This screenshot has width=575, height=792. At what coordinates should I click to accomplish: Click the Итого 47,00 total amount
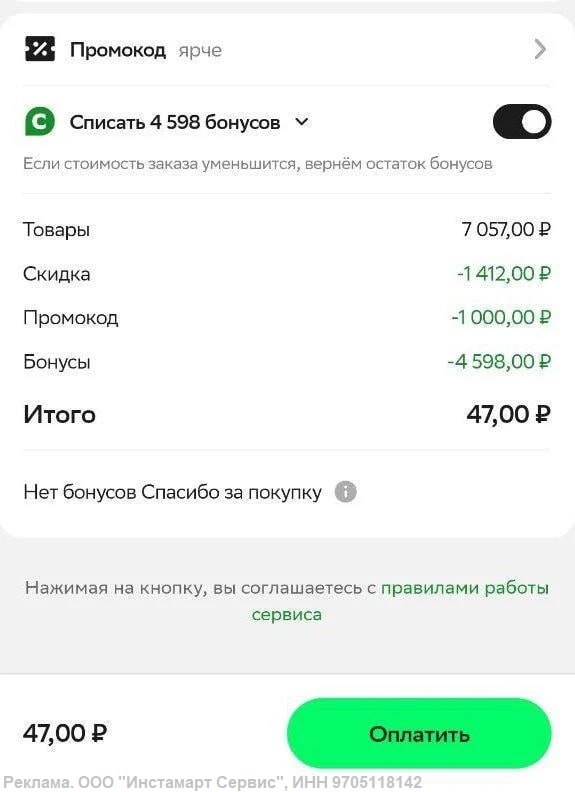pos(508,414)
